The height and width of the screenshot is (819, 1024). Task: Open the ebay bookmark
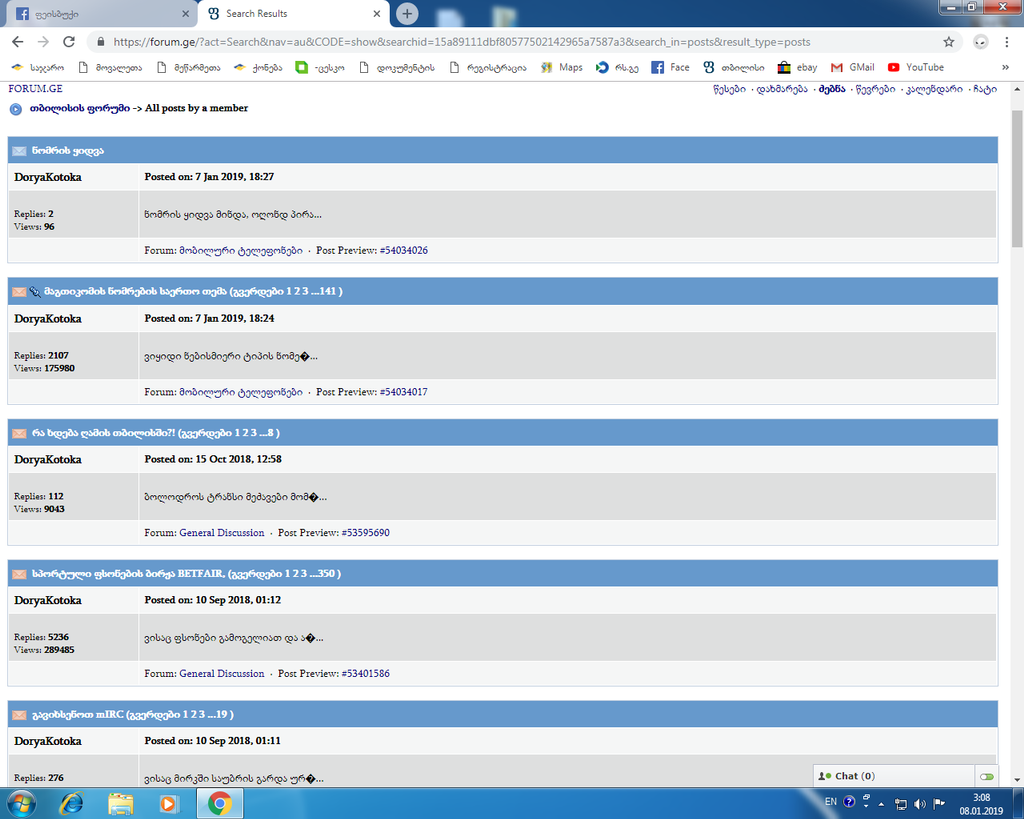(797, 67)
